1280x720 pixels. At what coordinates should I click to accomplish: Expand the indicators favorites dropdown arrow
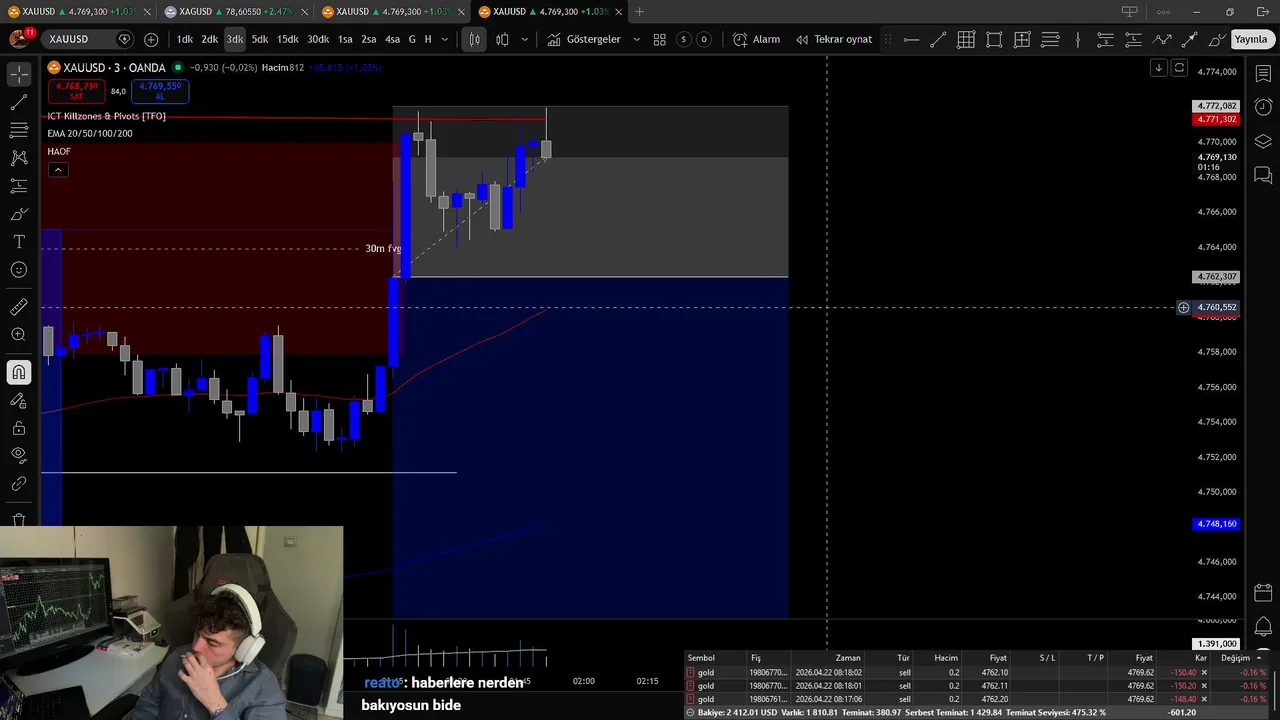click(637, 39)
